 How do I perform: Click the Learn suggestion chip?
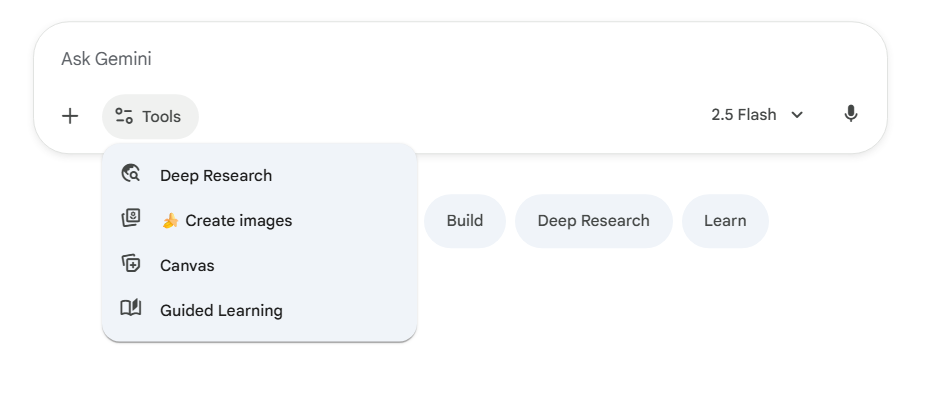click(725, 221)
